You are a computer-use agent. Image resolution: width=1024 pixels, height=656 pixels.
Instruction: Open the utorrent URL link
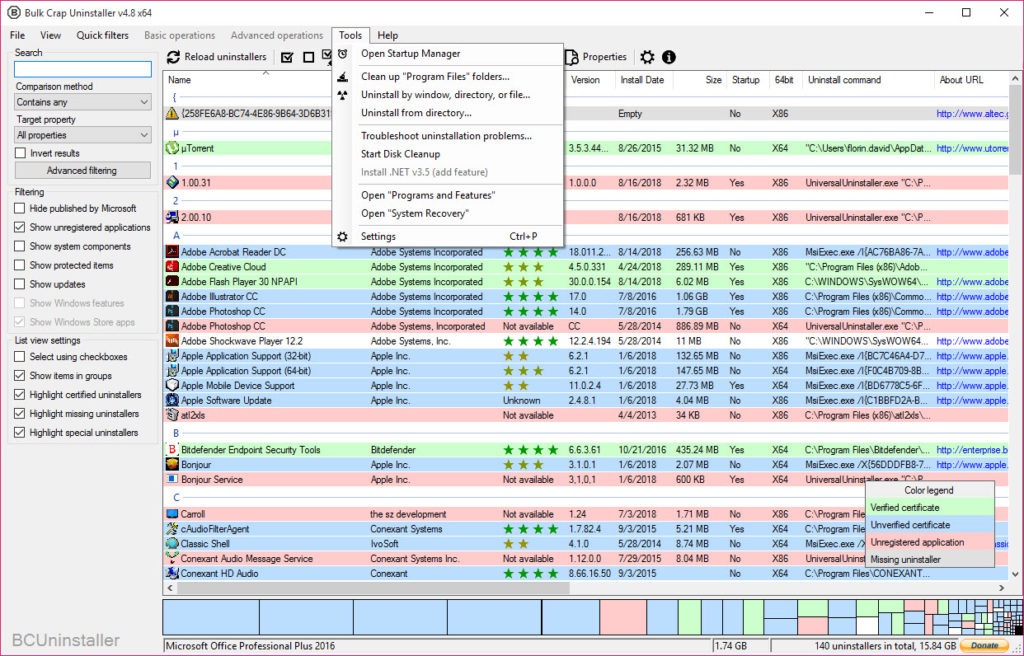click(x=972, y=148)
